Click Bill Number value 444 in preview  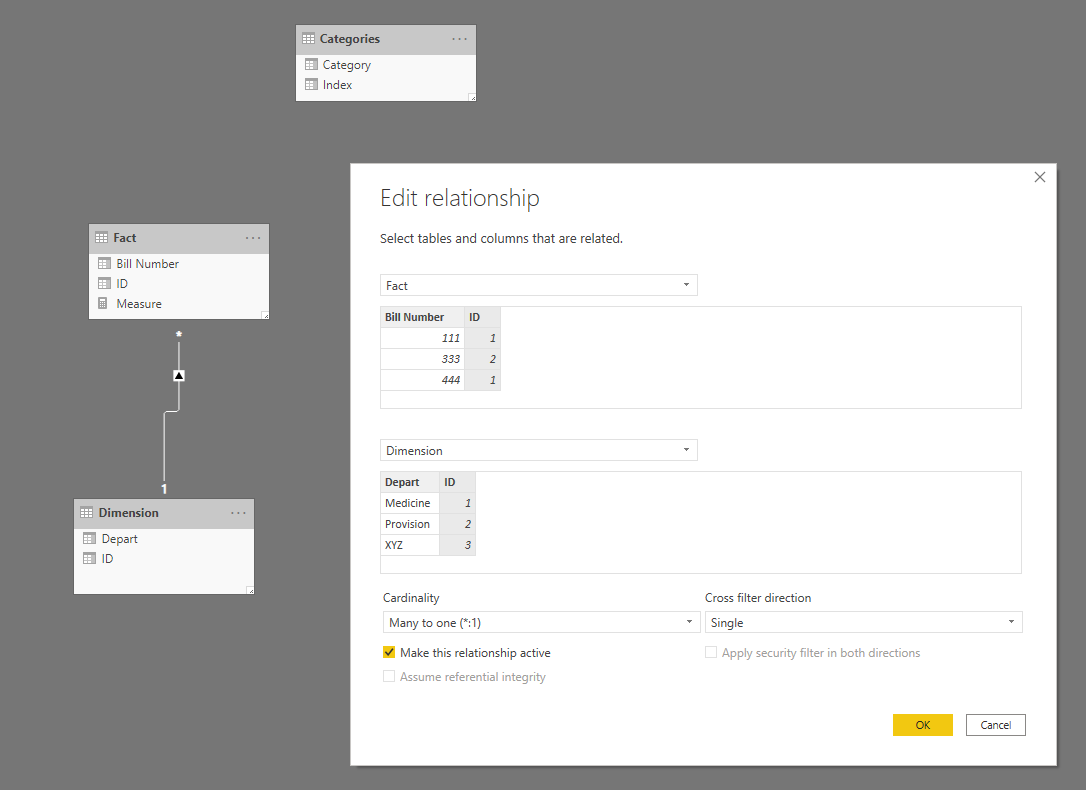(422, 379)
